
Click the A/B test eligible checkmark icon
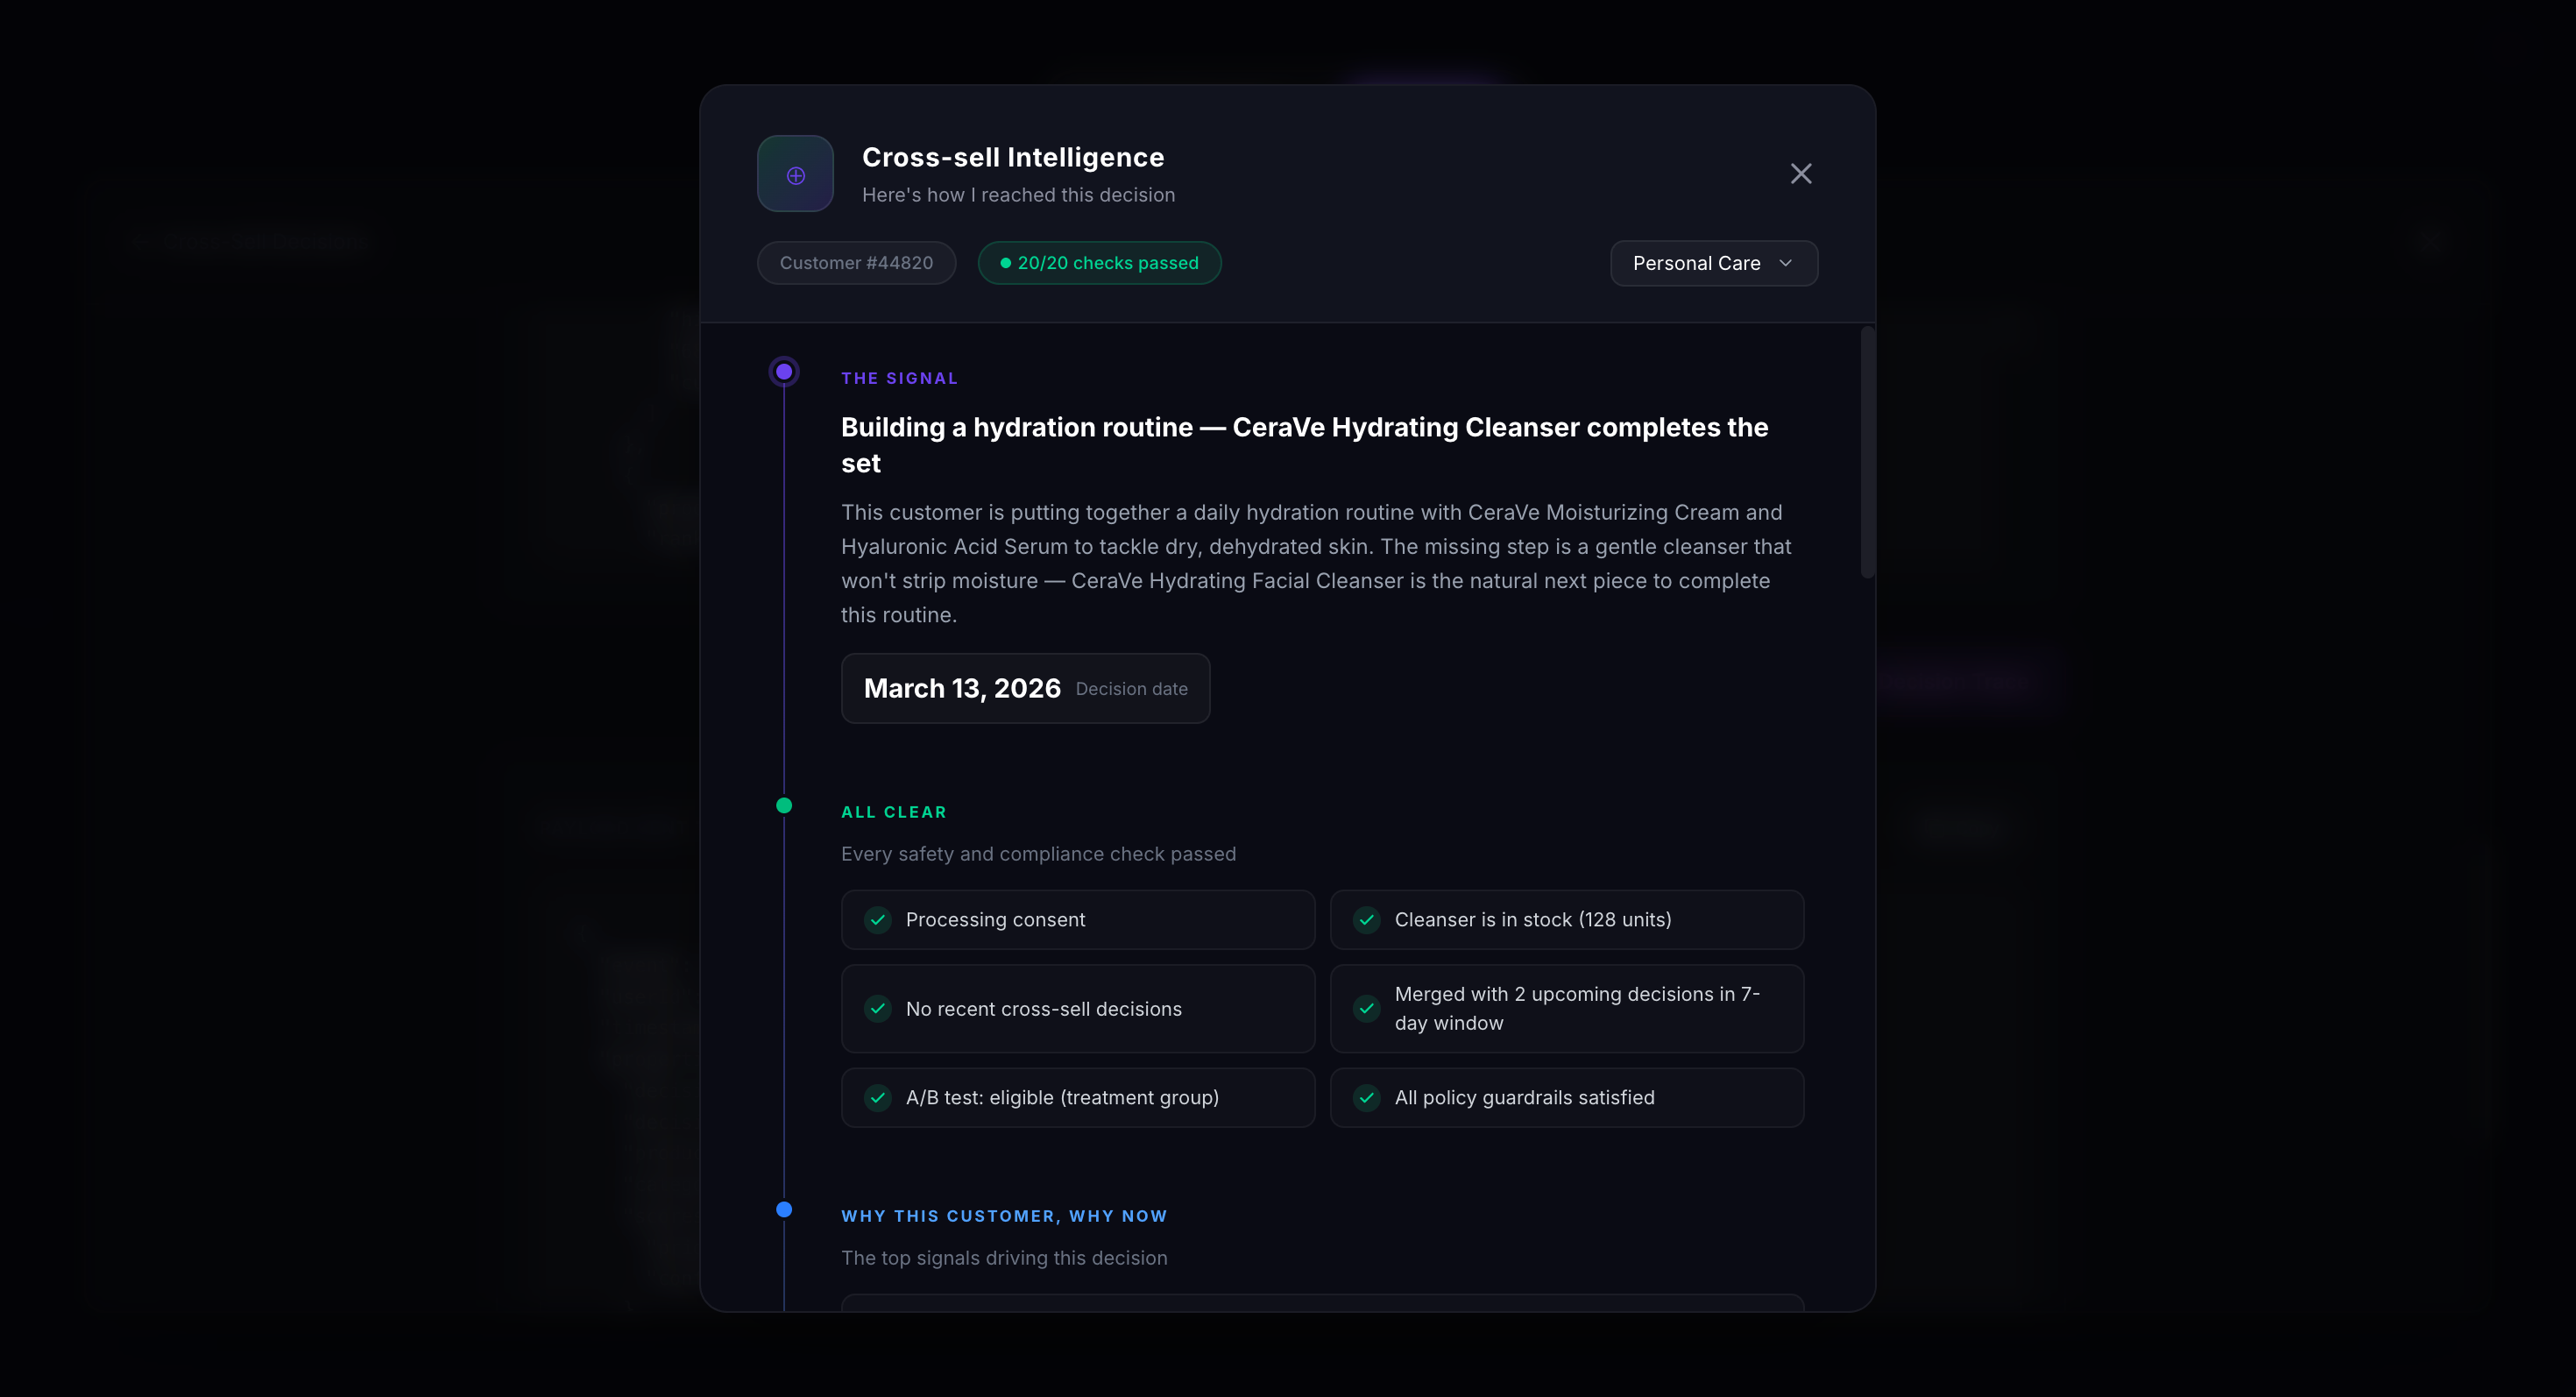coord(877,1098)
